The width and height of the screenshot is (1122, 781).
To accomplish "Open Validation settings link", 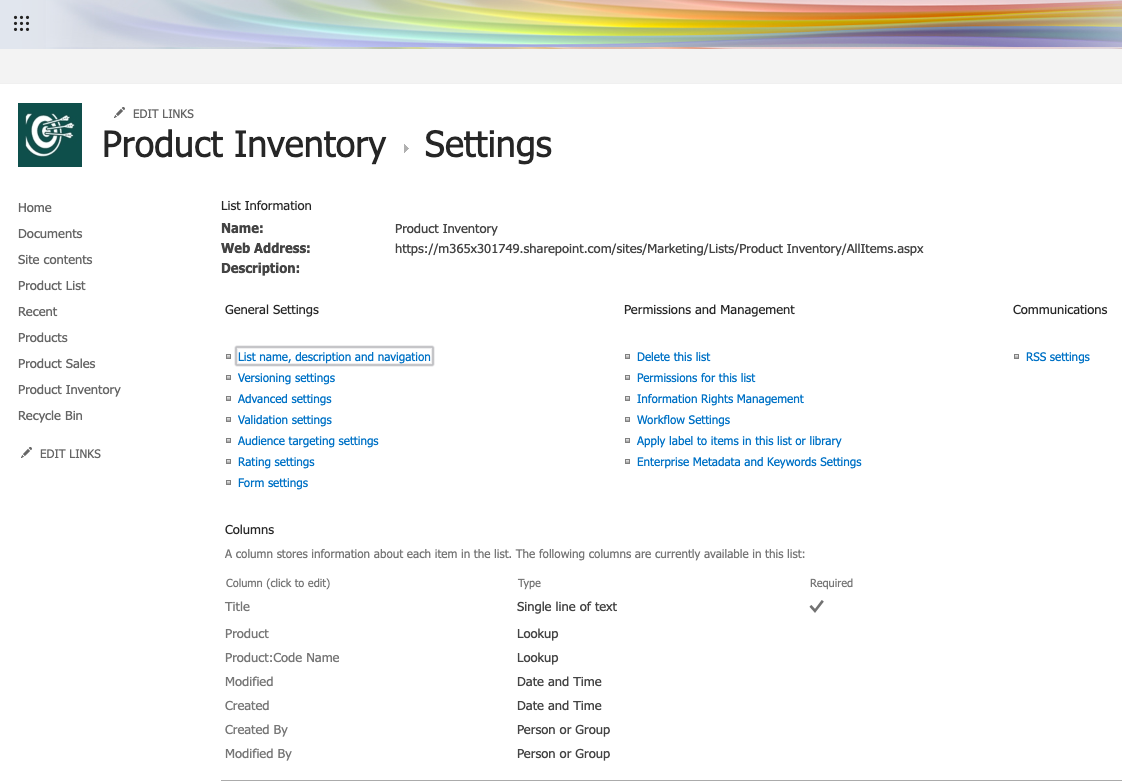I will click(x=284, y=420).
